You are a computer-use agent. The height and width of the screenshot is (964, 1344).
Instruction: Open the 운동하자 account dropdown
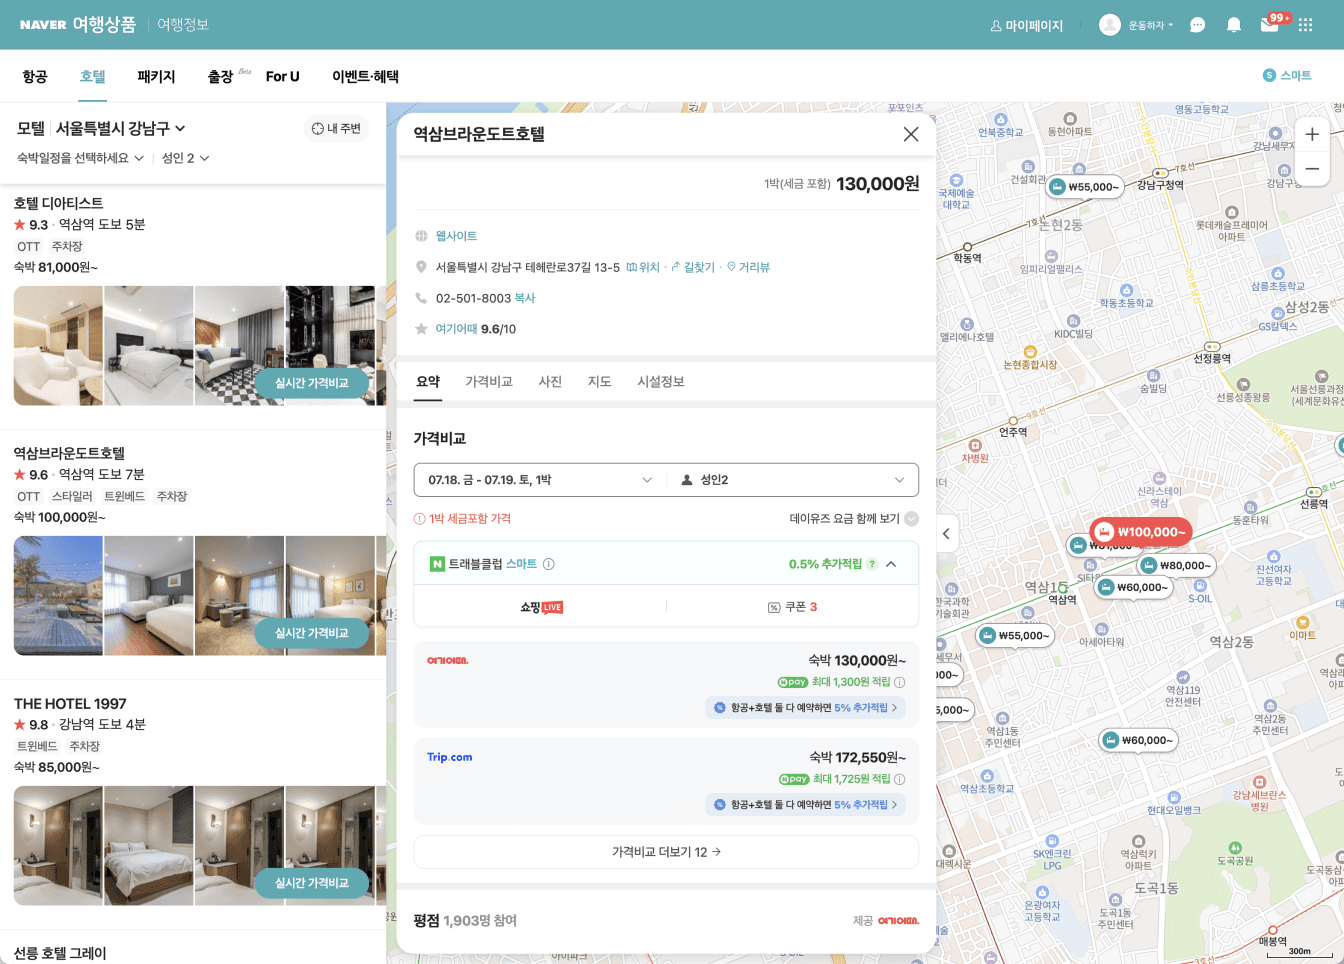(x=1151, y=25)
